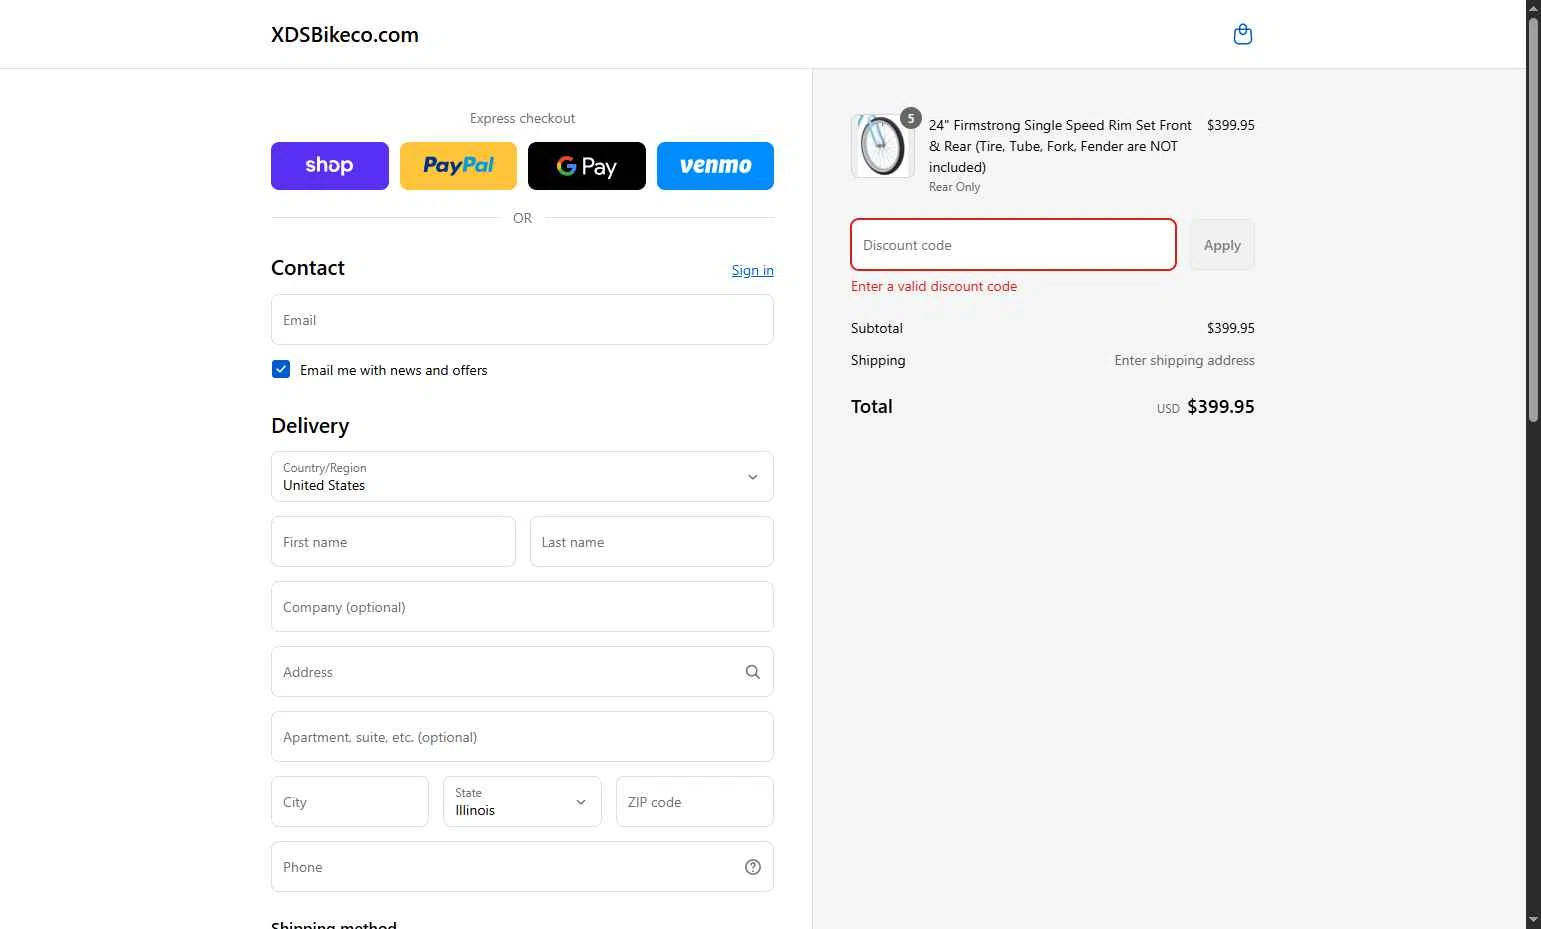Pay with PayPal express button
Screen dimensions: 1541x929
[458, 166]
